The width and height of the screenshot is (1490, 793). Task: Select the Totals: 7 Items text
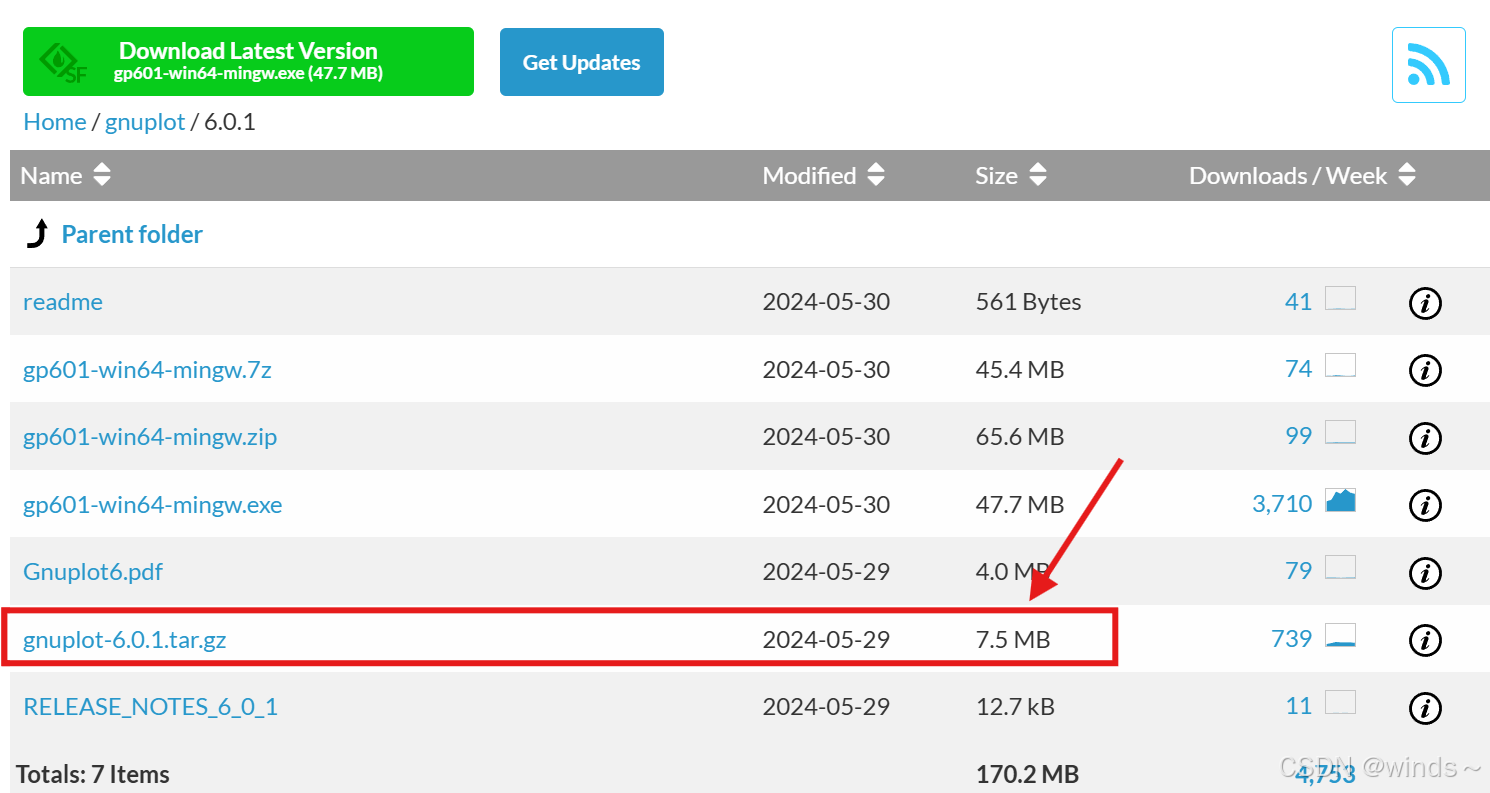(x=93, y=775)
